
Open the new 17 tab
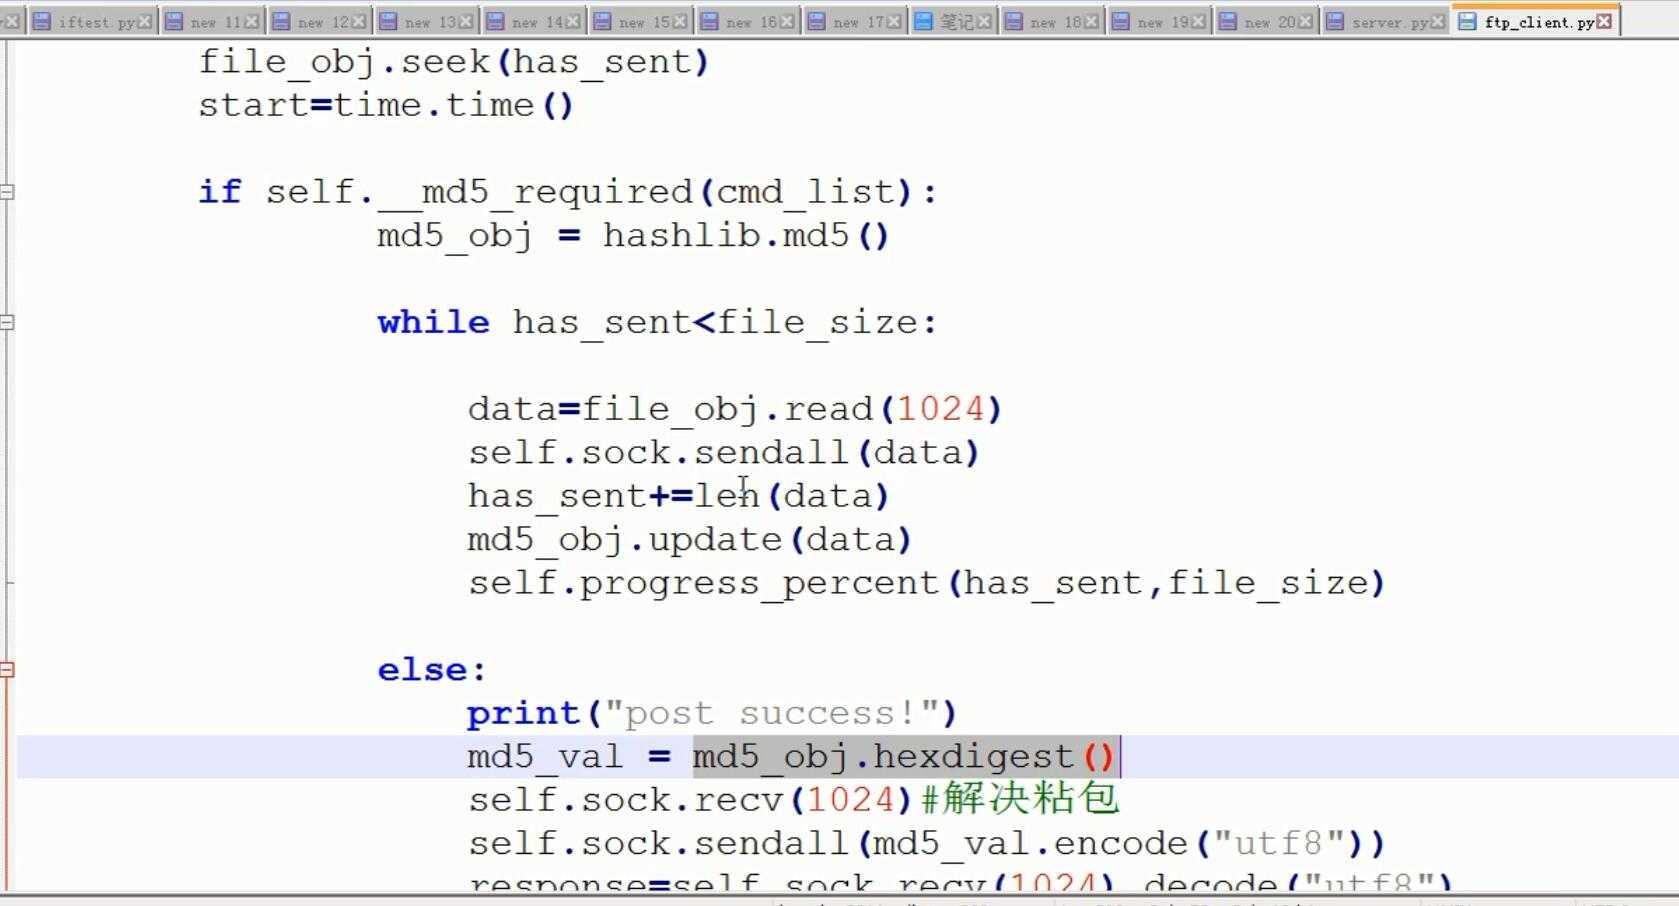pyautogui.click(x=856, y=22)
